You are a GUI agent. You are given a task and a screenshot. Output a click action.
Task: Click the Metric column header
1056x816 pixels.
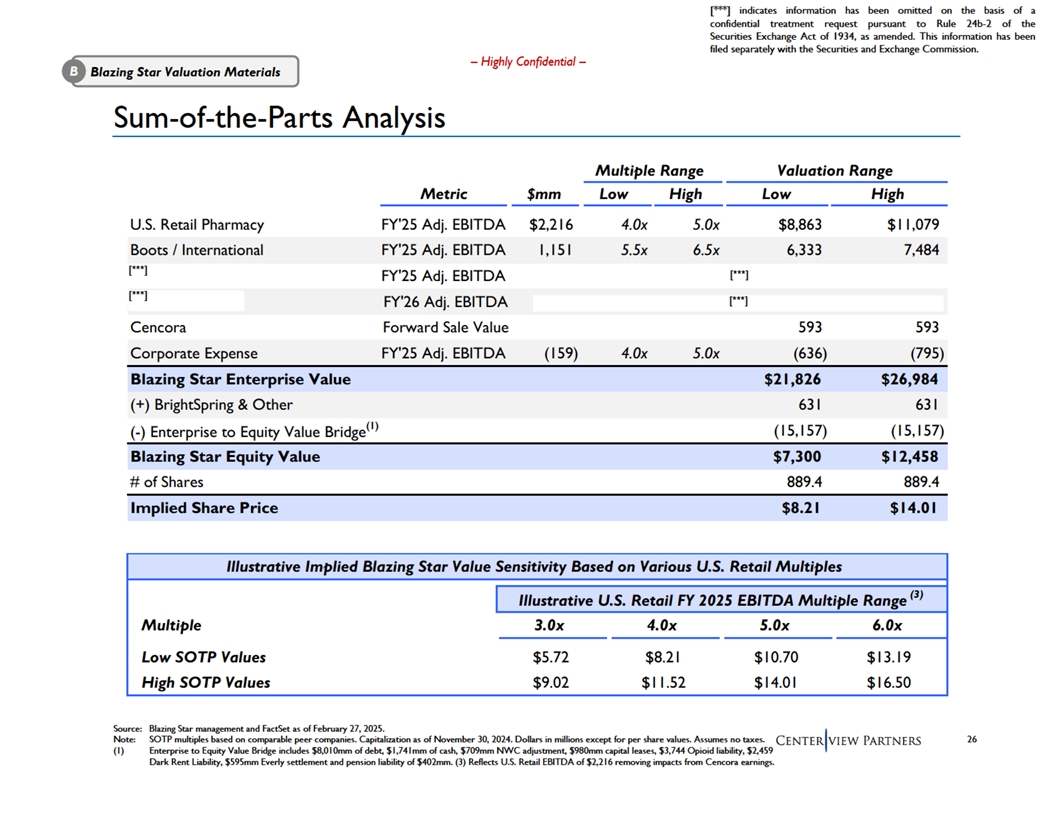coord(443,194)
